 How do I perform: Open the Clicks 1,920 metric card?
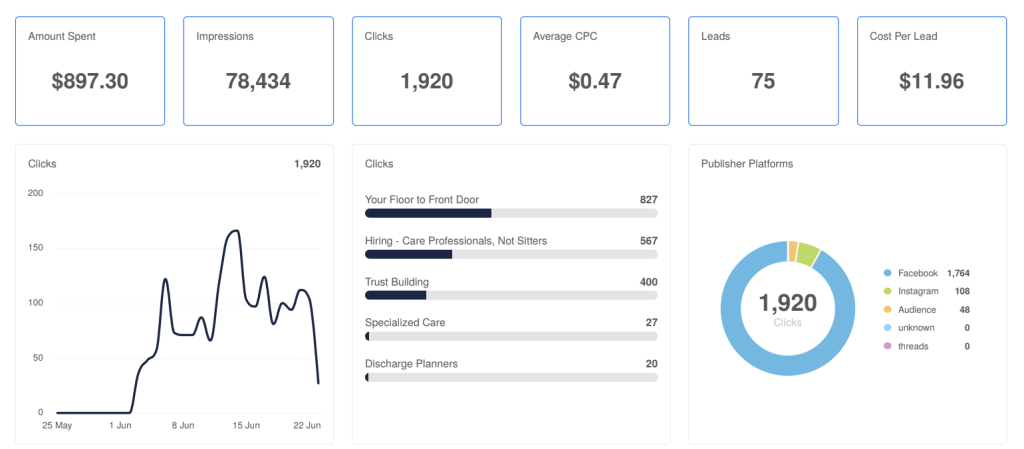(x=427, y=71)
